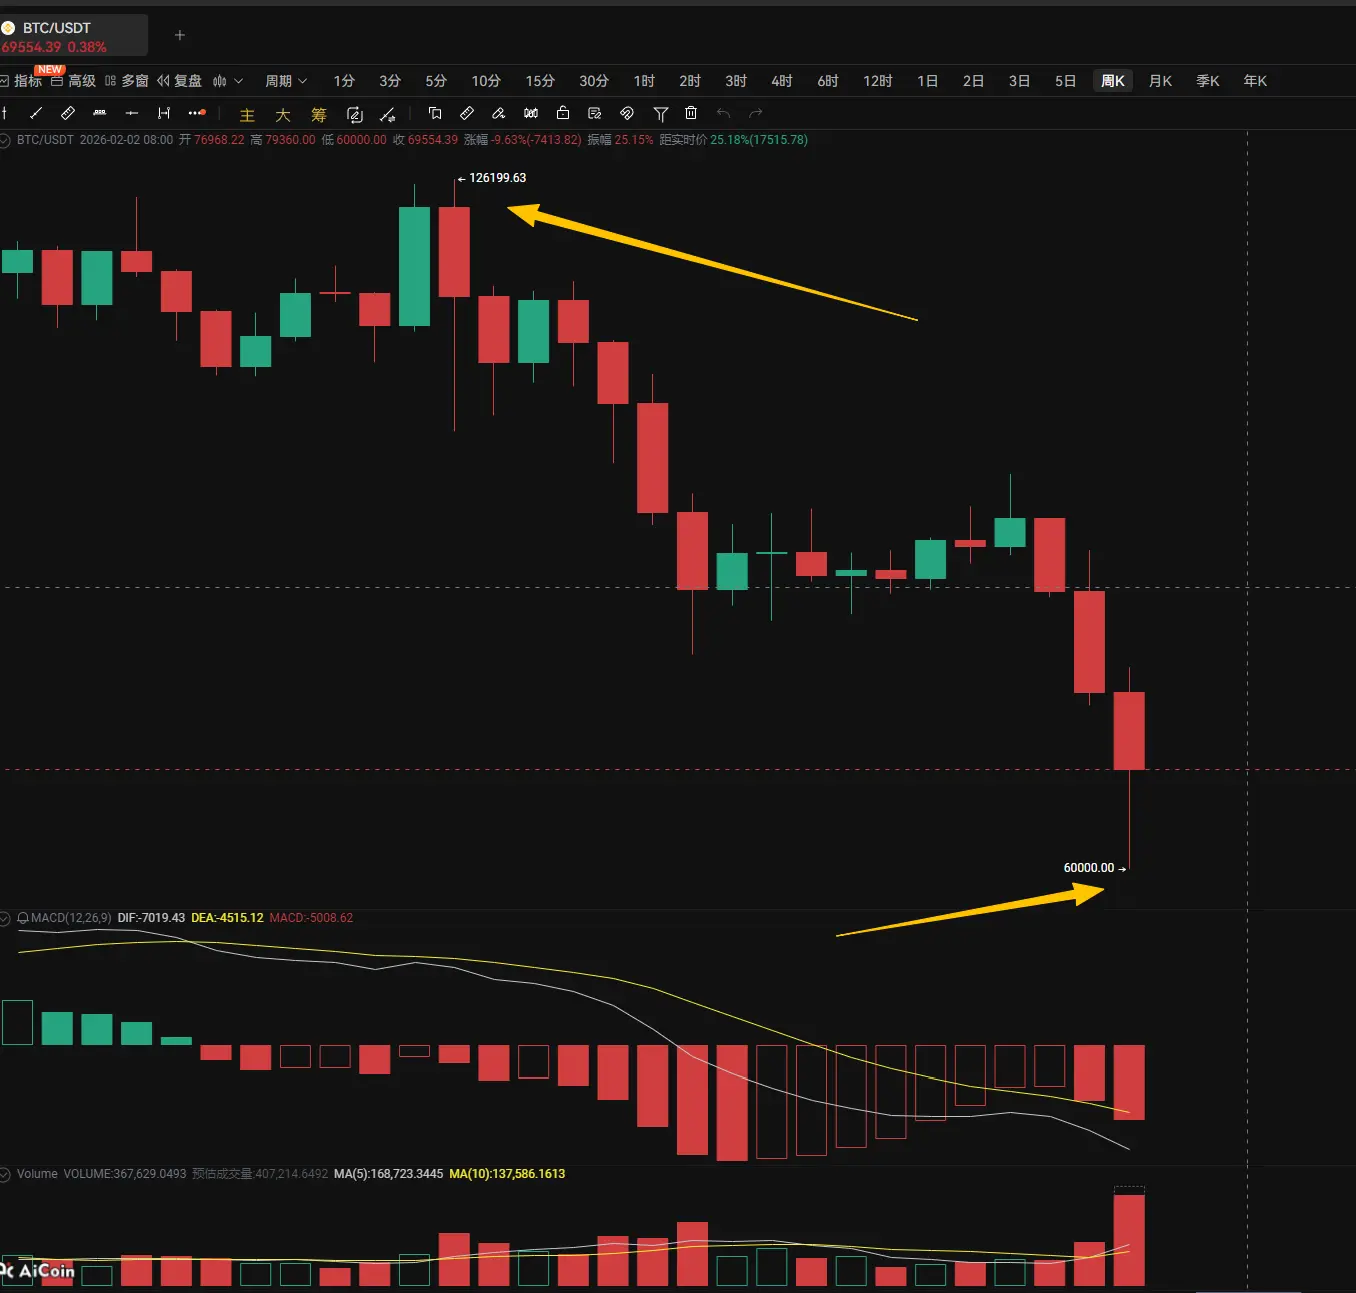Image resolution: width=1356 pixels, height=1293 pixels.
Task: Click the Volume indicator label
Action: (37, 1174)
